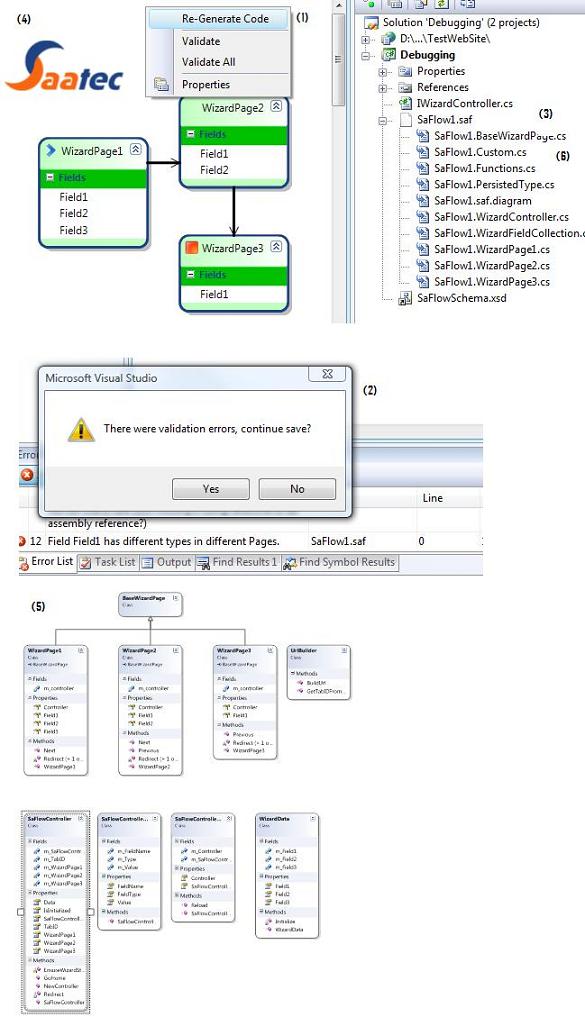Screen dimensions: 585x1017
Task: Click the SaFlow1.WizardPage1.cs file icon
Action: (x=423, y=249)
